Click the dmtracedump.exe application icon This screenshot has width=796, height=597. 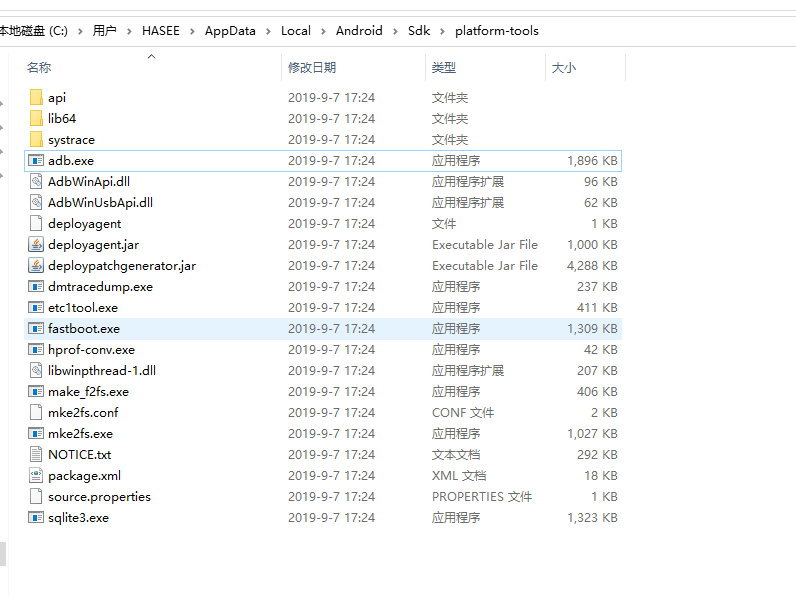(x=36, y=286)
